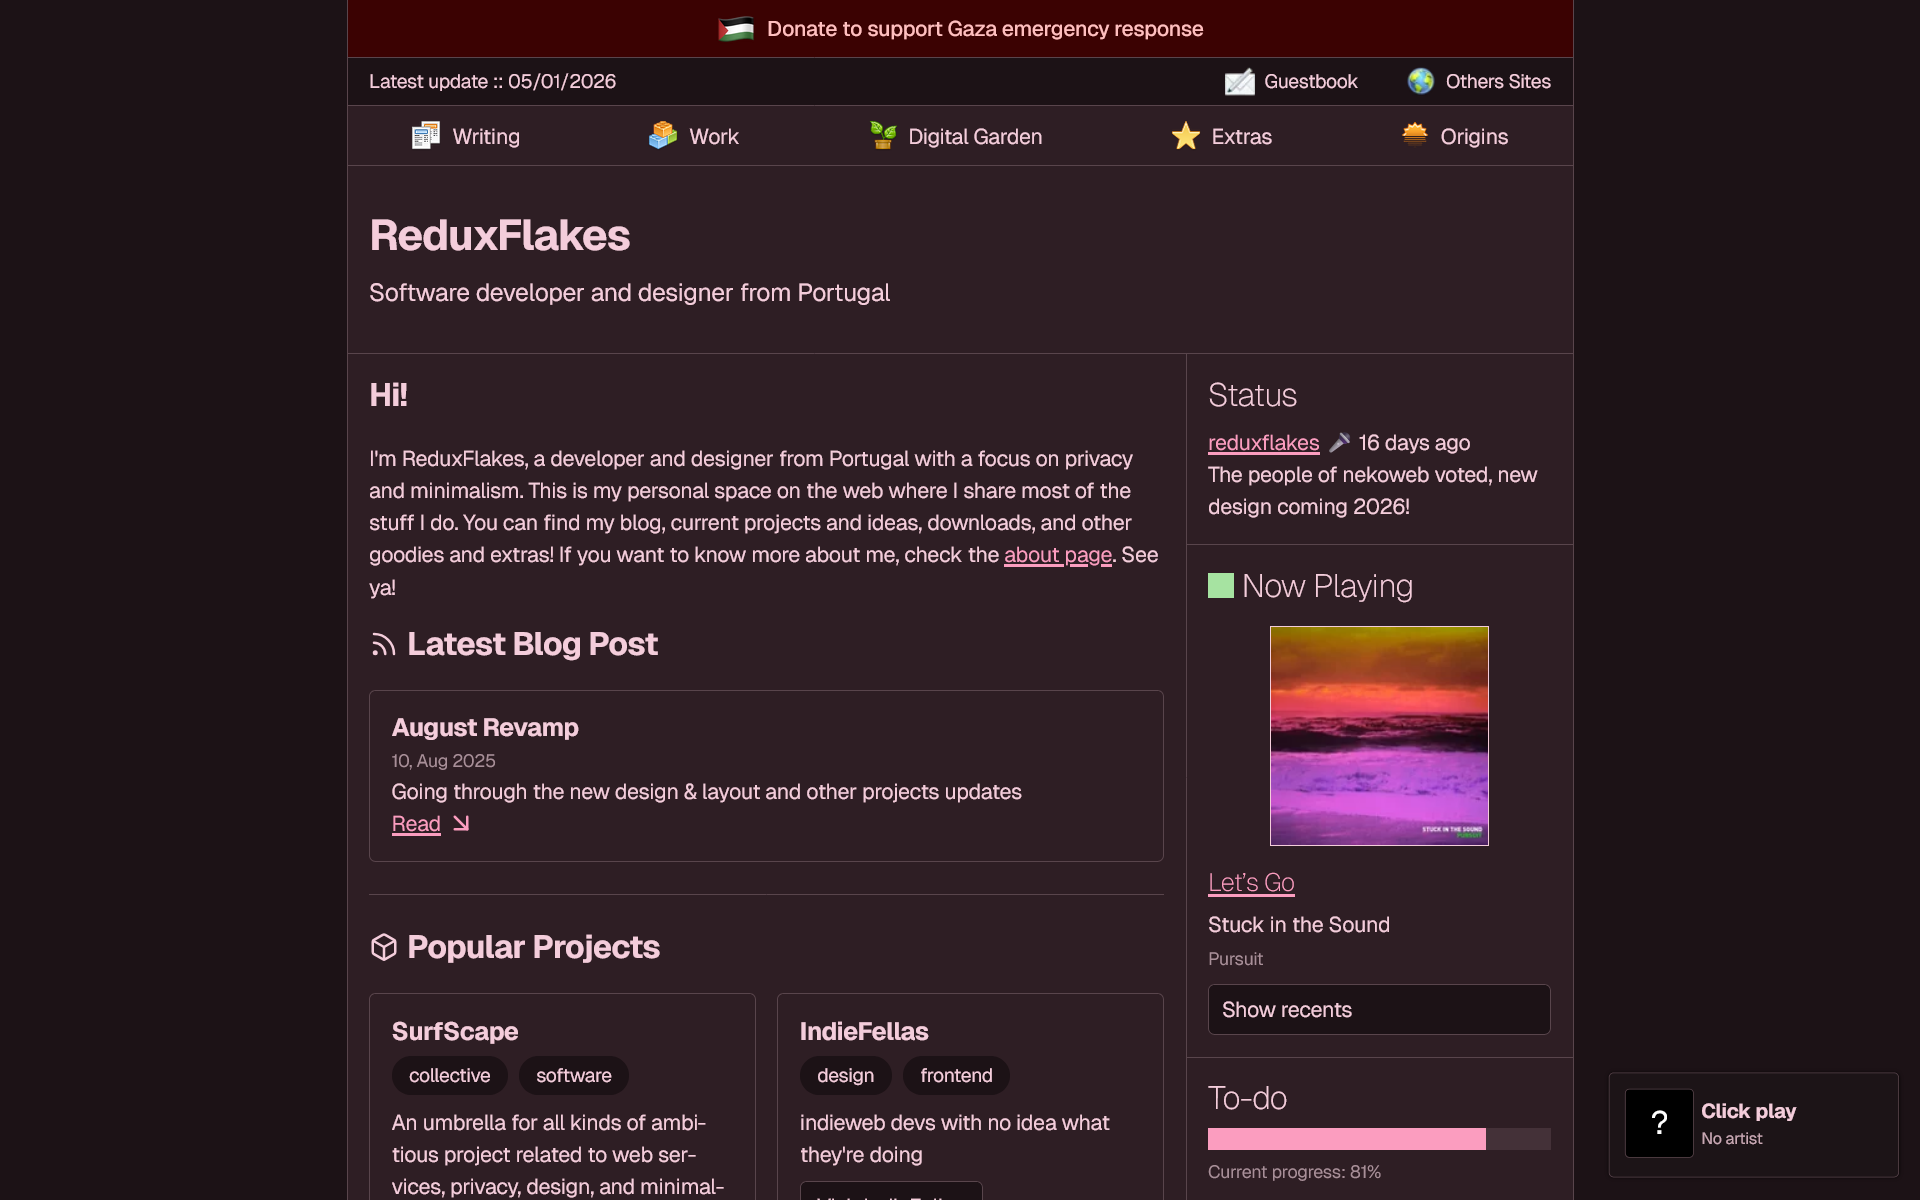Click the Extras star icon
Screen dimensions: 1920x1200
pos(1186,136)
